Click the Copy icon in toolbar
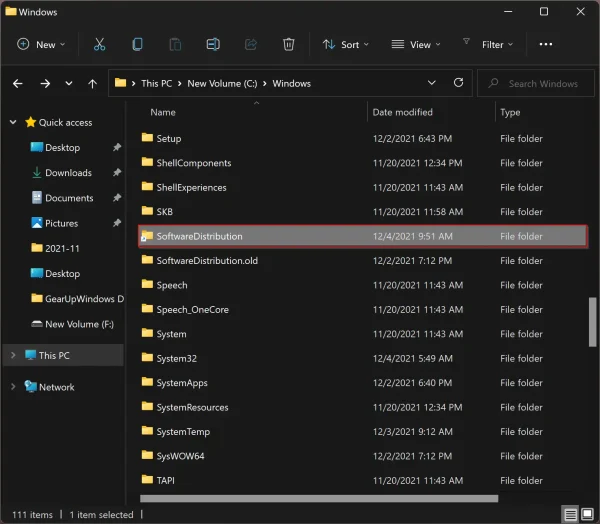The width and height of the screenshot is (600, 524). pos(137,44)
